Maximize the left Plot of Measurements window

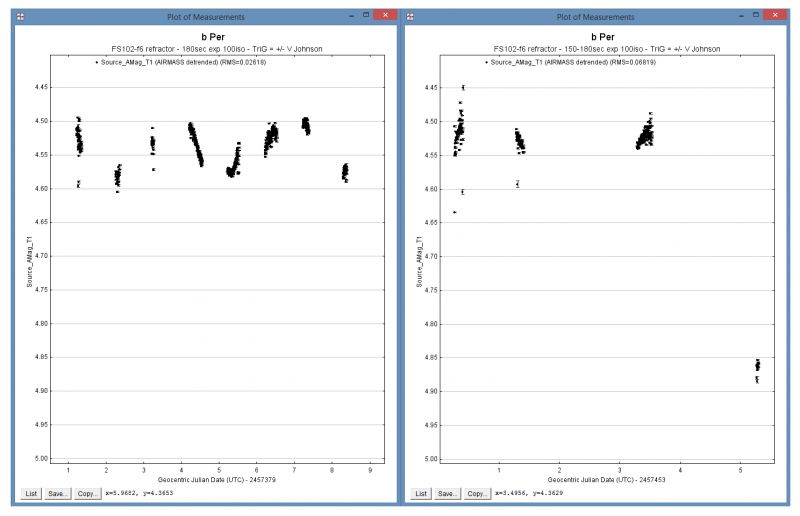click(x=364, y=16)
